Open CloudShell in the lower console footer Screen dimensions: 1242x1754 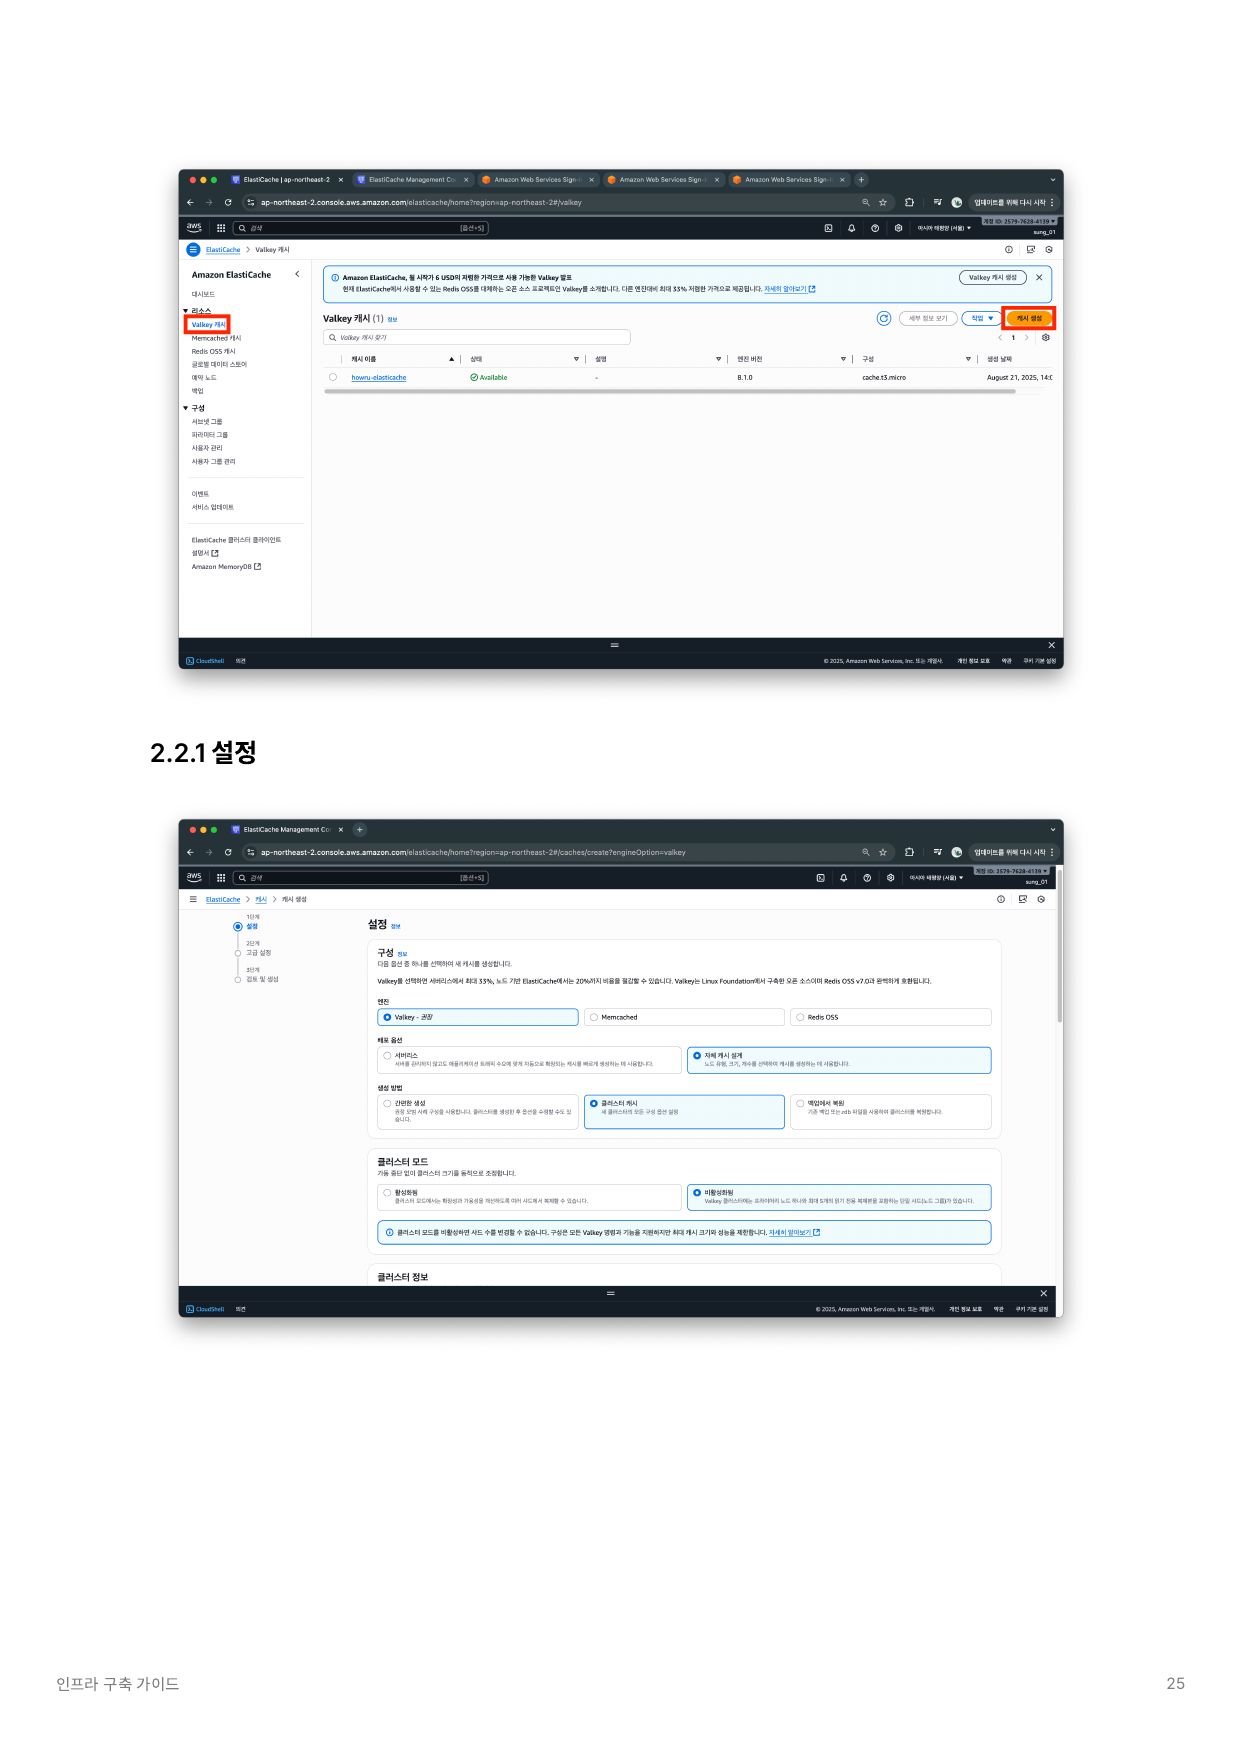[x=205, y=1309]
